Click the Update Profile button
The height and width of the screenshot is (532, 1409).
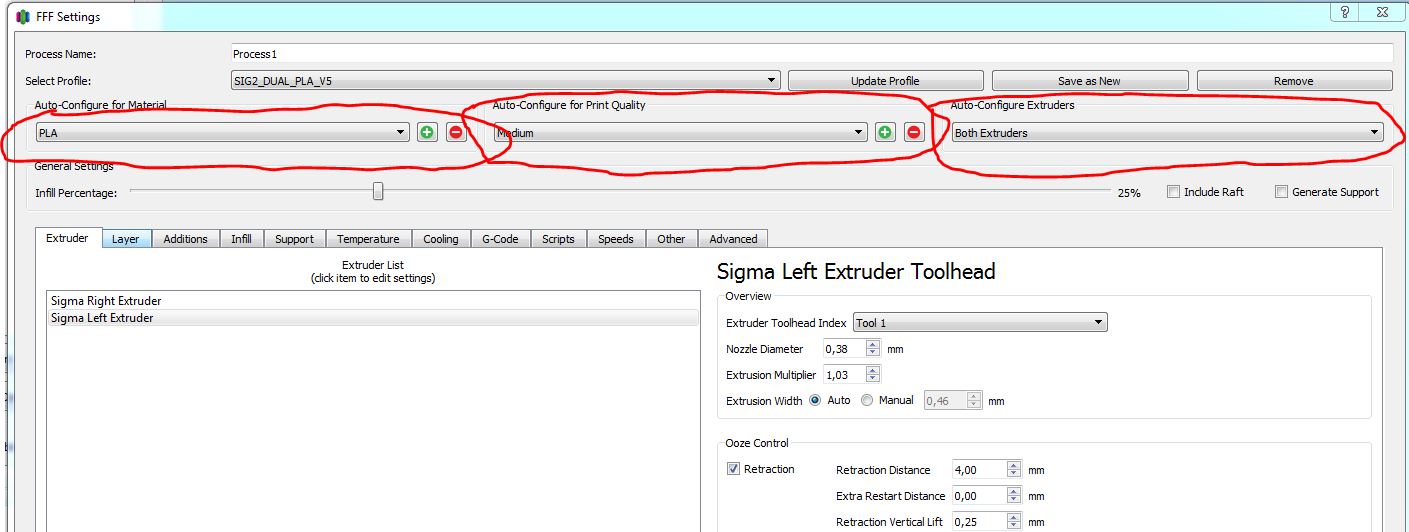(885, 80)
